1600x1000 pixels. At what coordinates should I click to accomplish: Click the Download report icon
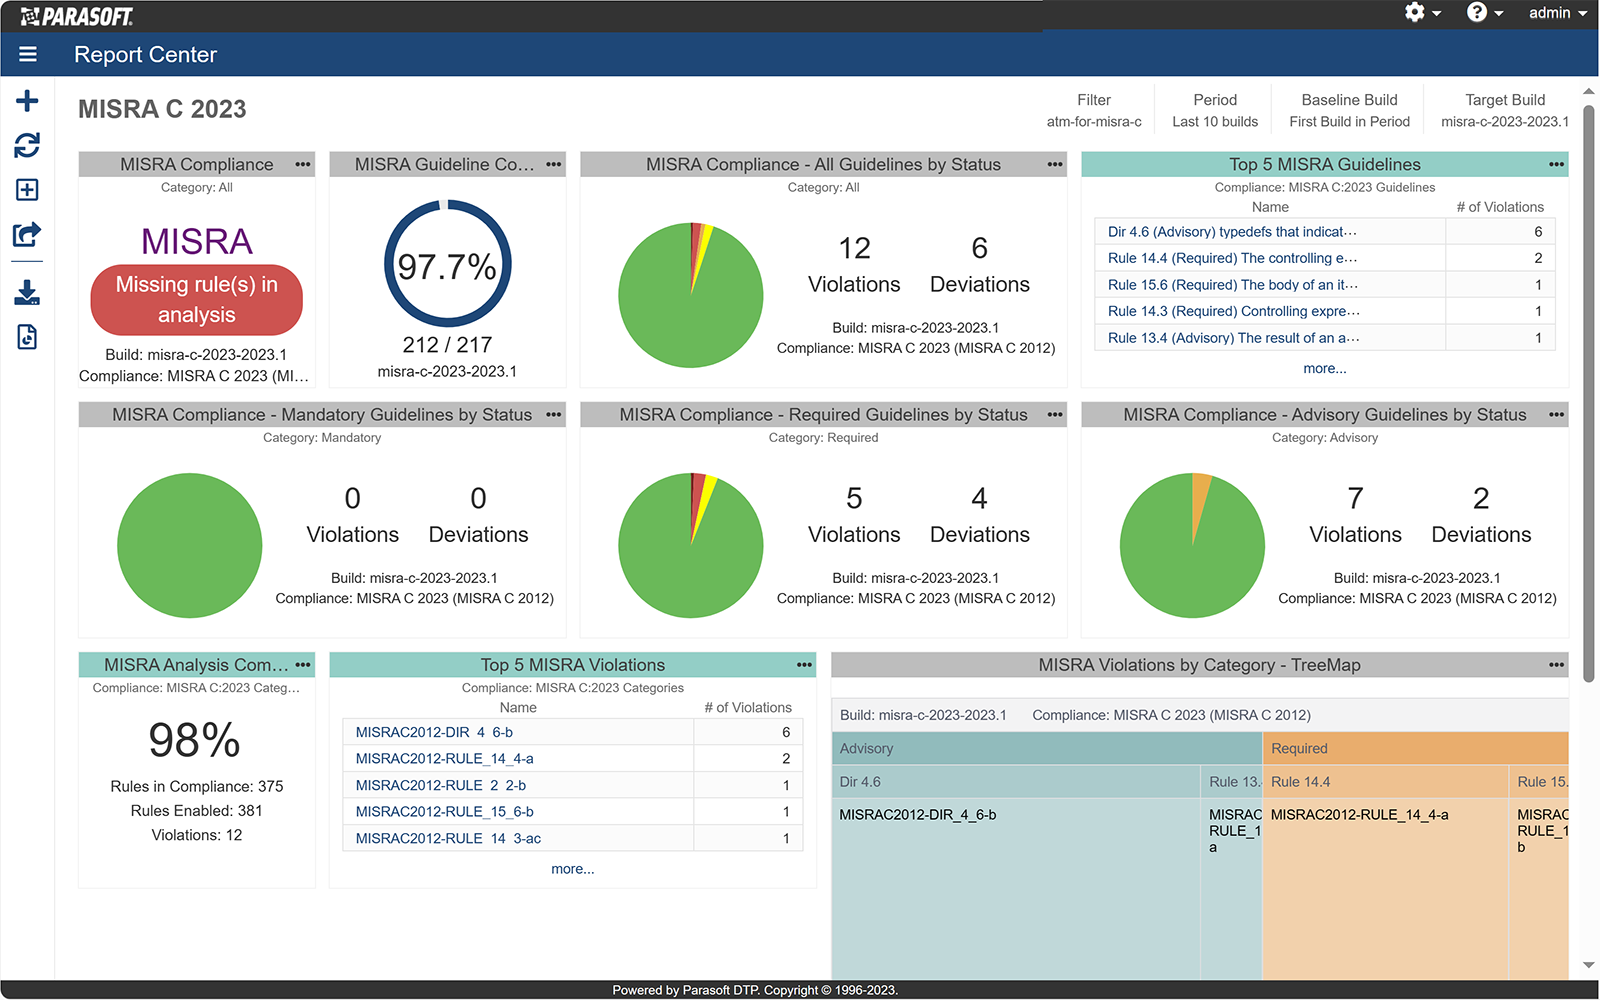27,292
